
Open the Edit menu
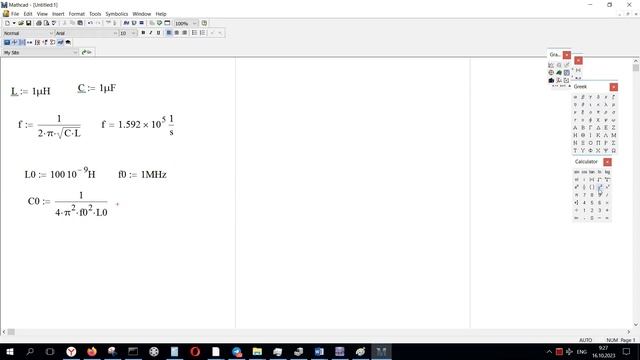point(28,14)
